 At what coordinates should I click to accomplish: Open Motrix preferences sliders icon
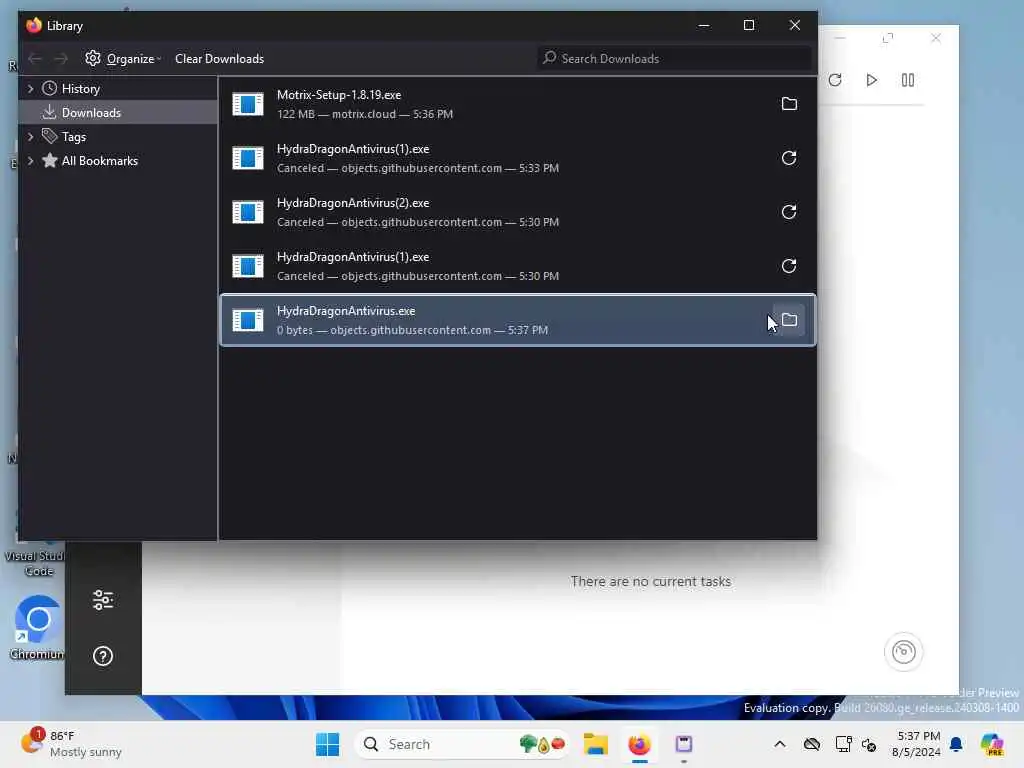coord(103,600)
